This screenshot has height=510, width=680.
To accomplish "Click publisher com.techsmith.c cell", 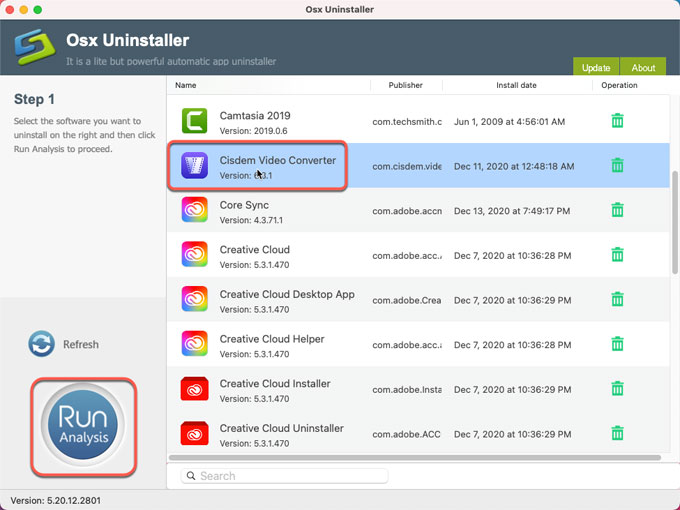I will [x=407, y=122].
